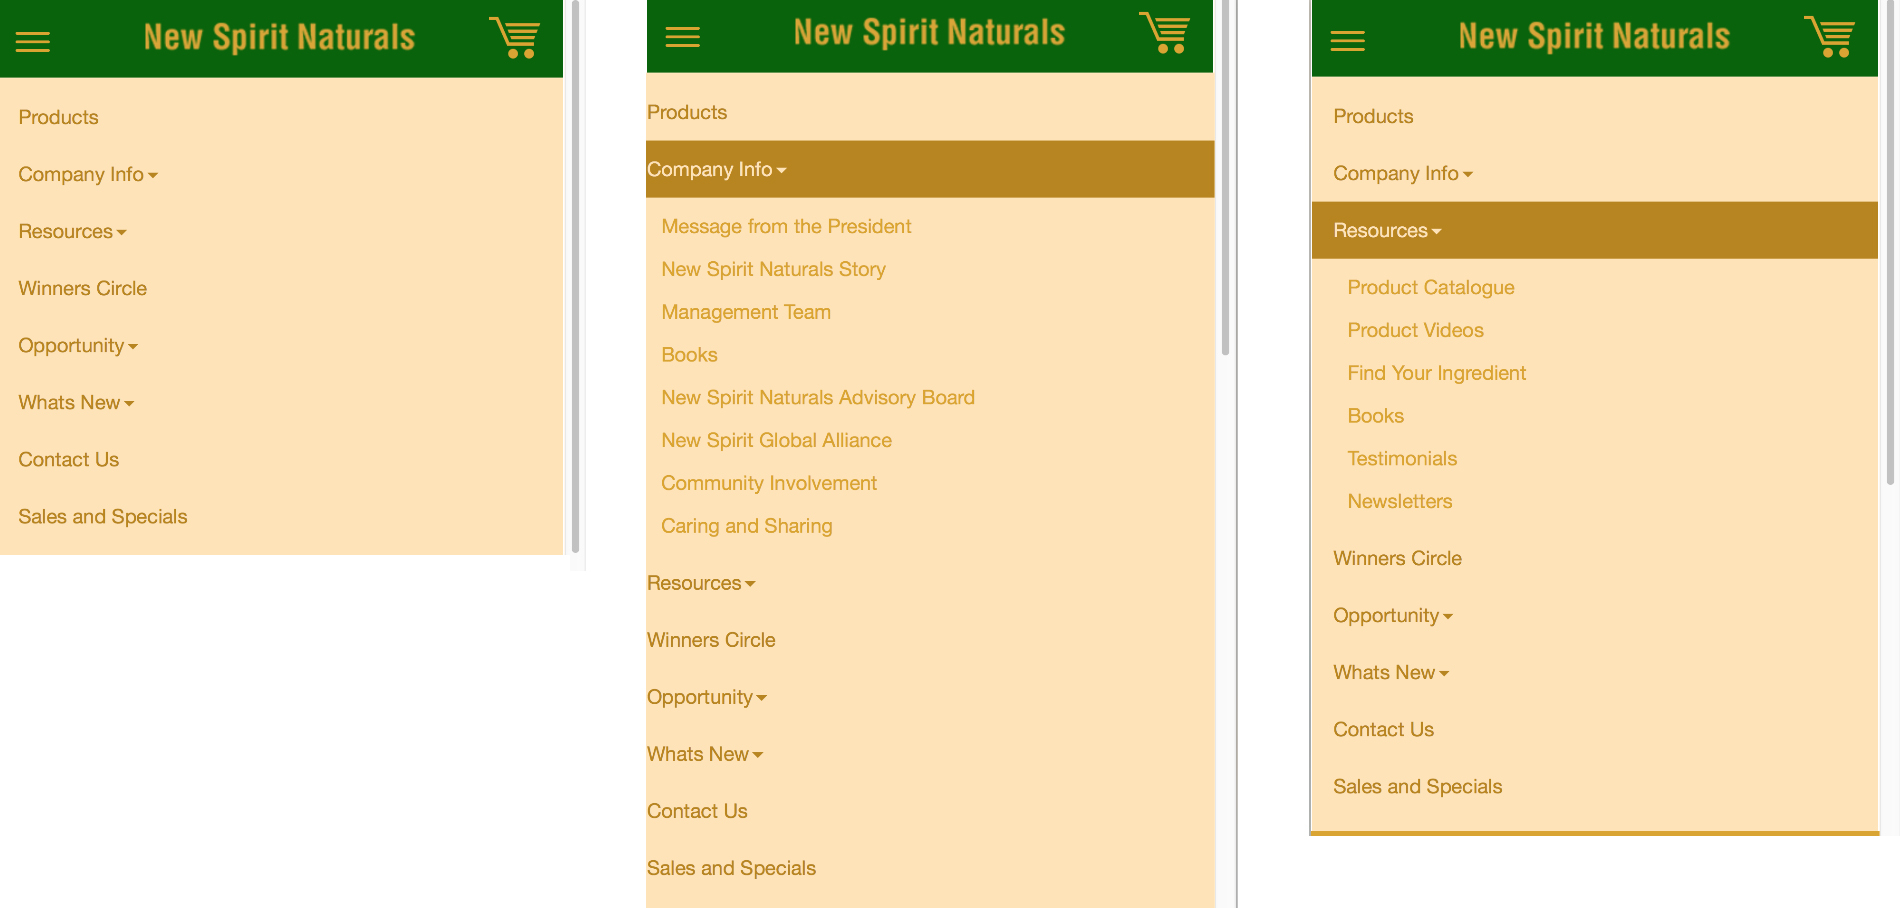This screenshot has width=1900, height=908.
Task: Open Contact Us in right panel
Action: (1383, 729)
